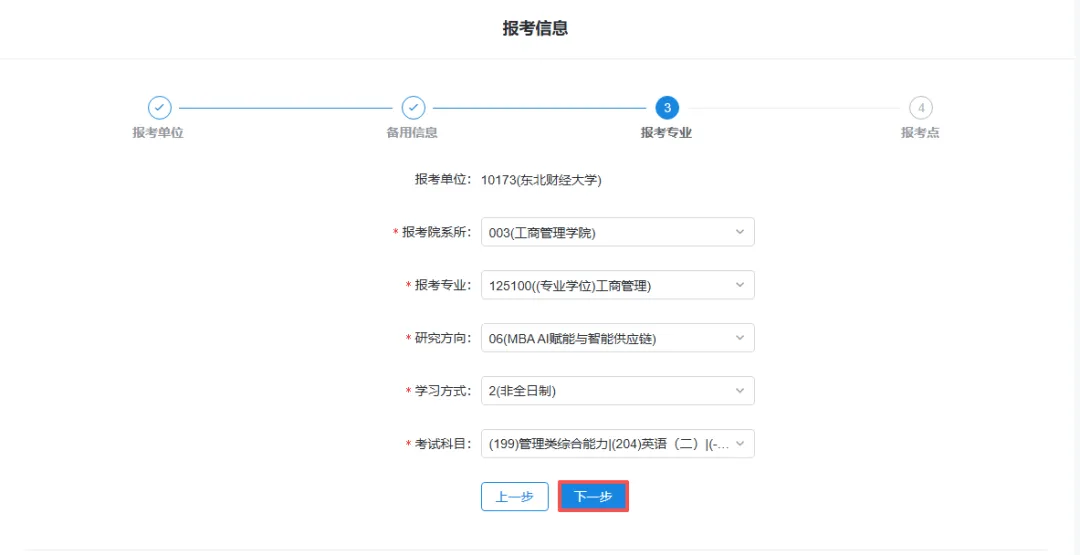This screenshot has width=1080, height=555.
Task: Click the 报考信息 page title
Action: tap(535, 28)
